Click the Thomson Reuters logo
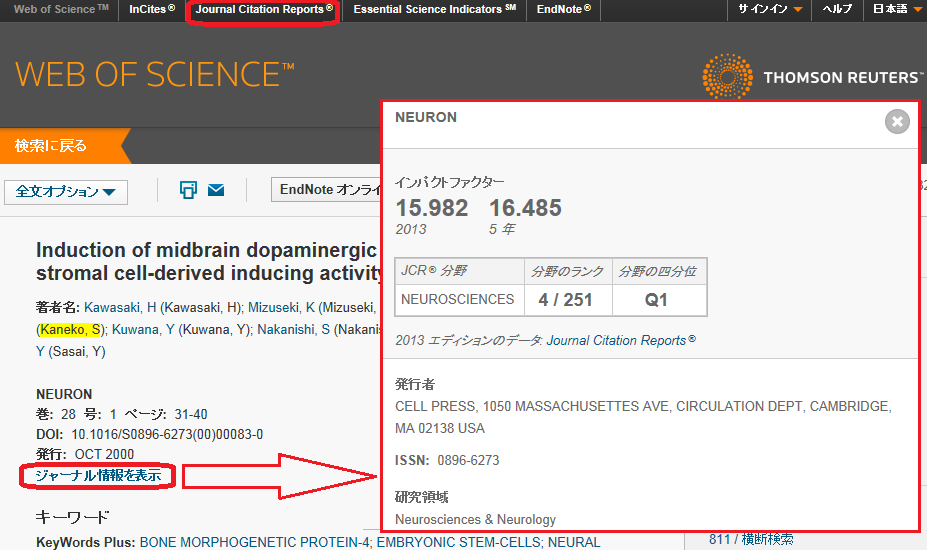The width and height of the screenshot is (928, 550). [812, 76]
